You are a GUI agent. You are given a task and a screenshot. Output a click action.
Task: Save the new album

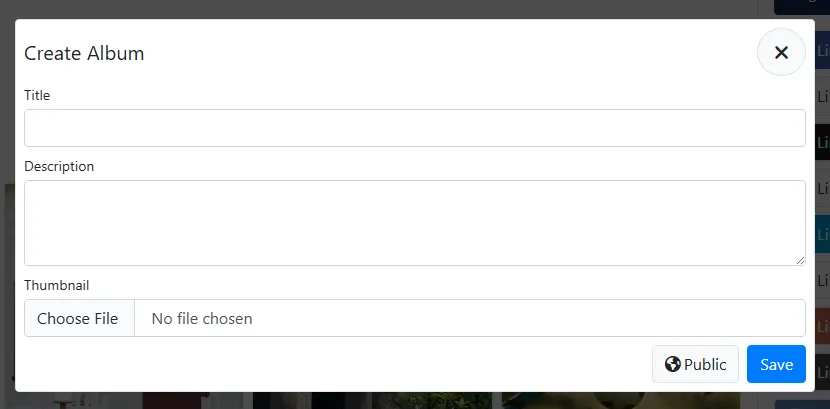pyautogui.click(x=776, y=364)
